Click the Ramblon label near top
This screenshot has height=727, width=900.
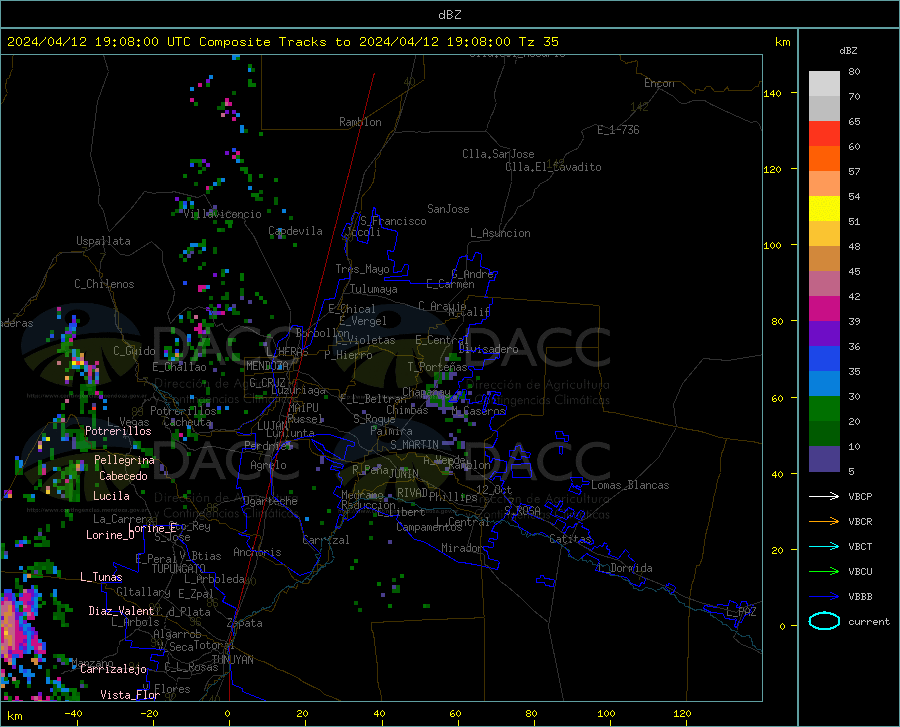coord(360,122)
